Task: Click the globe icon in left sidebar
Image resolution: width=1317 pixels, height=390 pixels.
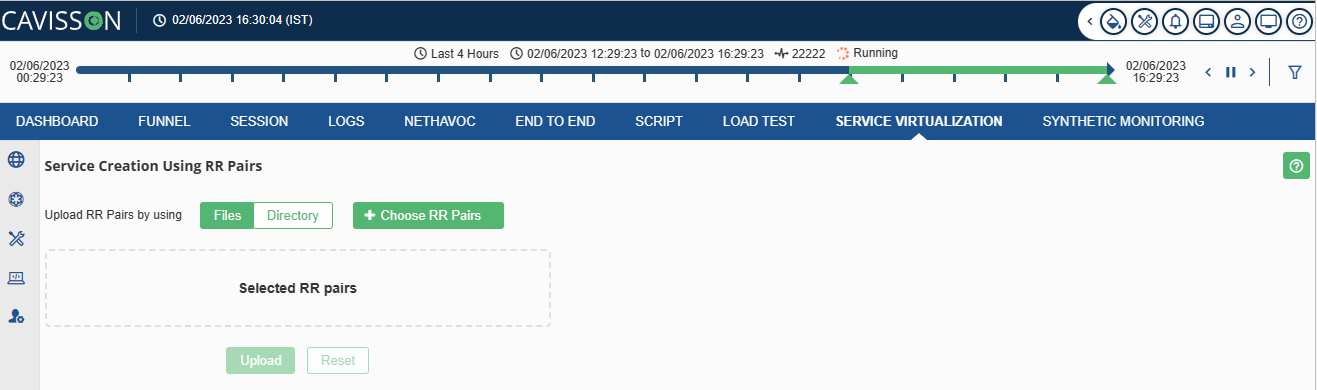Action: (16, 160)
